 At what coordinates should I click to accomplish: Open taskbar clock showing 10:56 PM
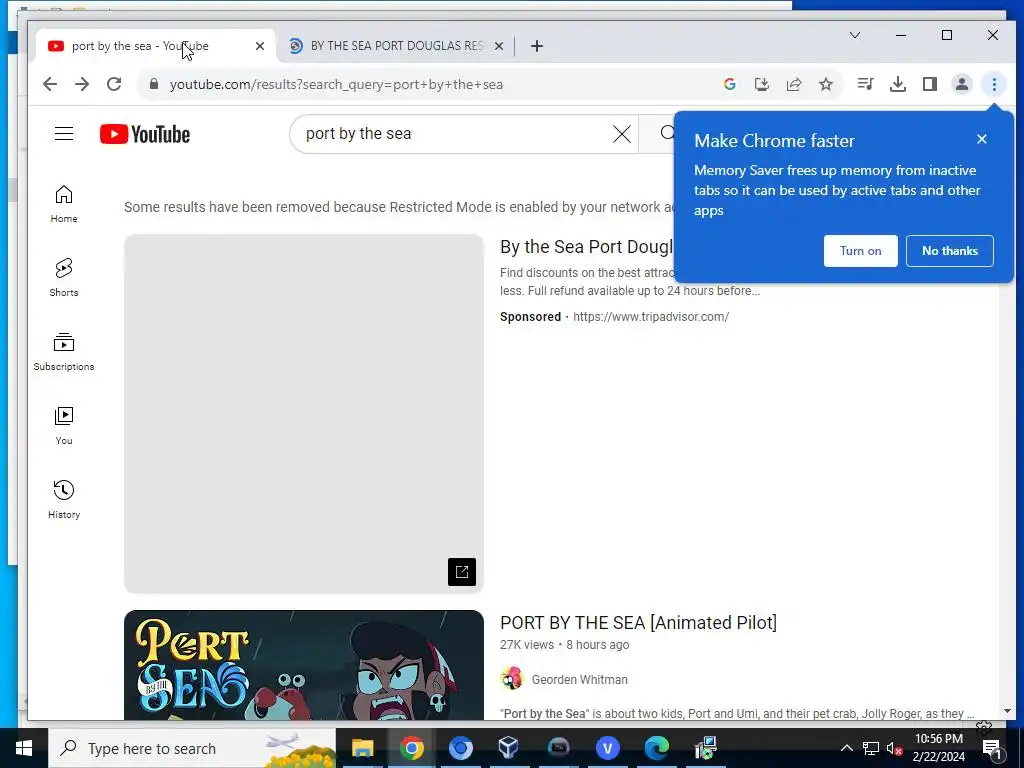tap(938, 748)
